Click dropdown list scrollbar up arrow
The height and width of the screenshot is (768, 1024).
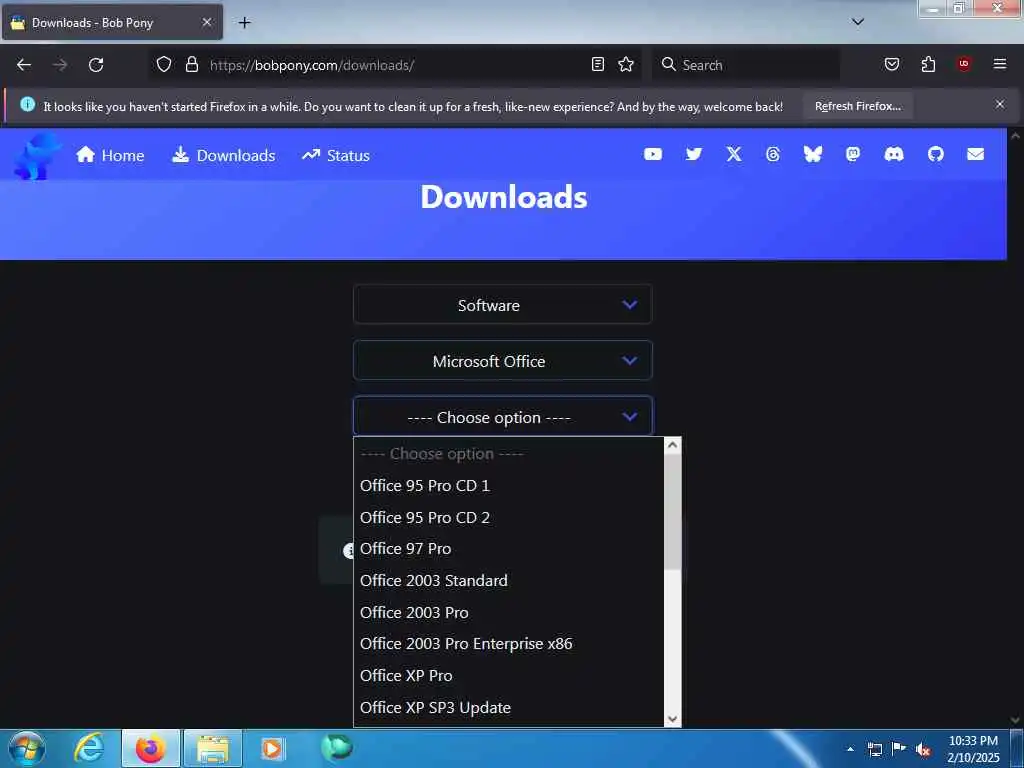coord(672,446)
